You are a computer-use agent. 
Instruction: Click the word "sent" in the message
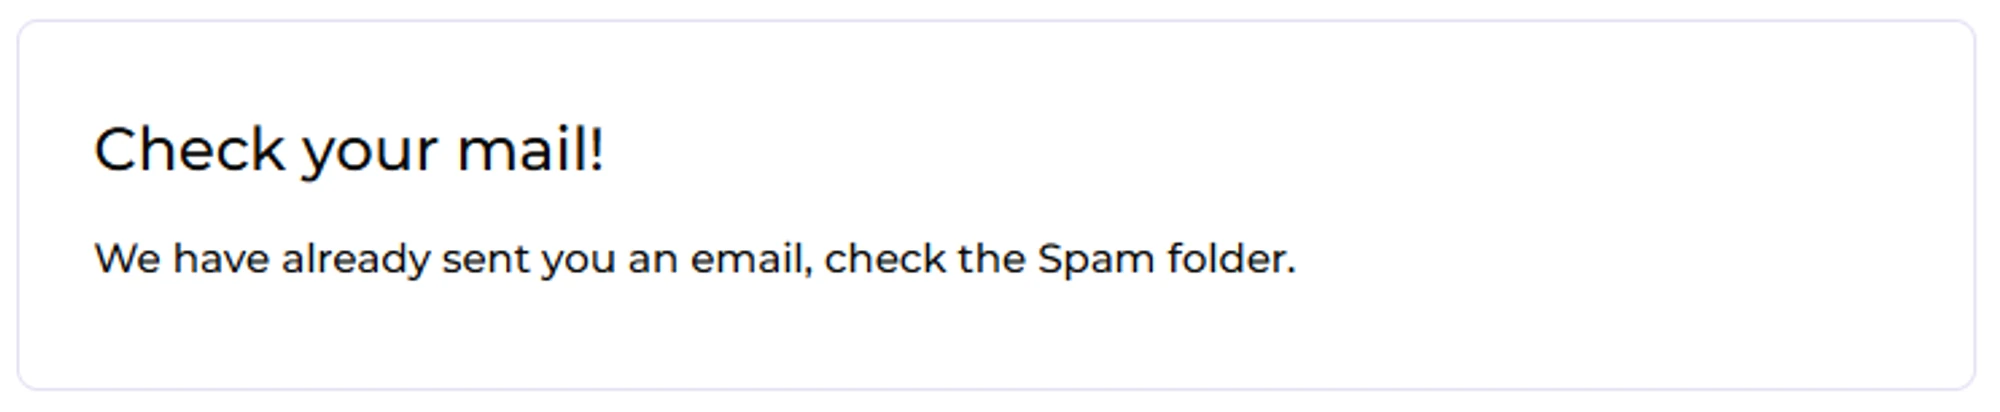click(x=486, y=259)
